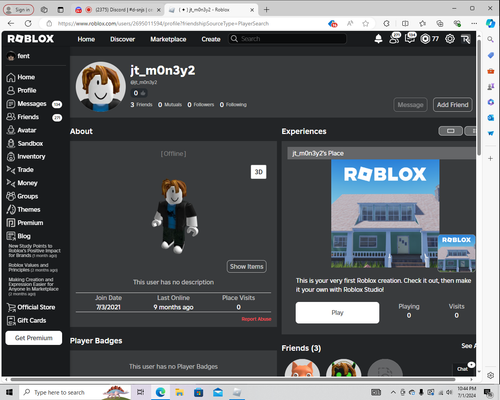Image resolution: width=500 pixels, height=400 pixels.
Task: Toggle the 3D avatar view
Action: click(258, 172)
